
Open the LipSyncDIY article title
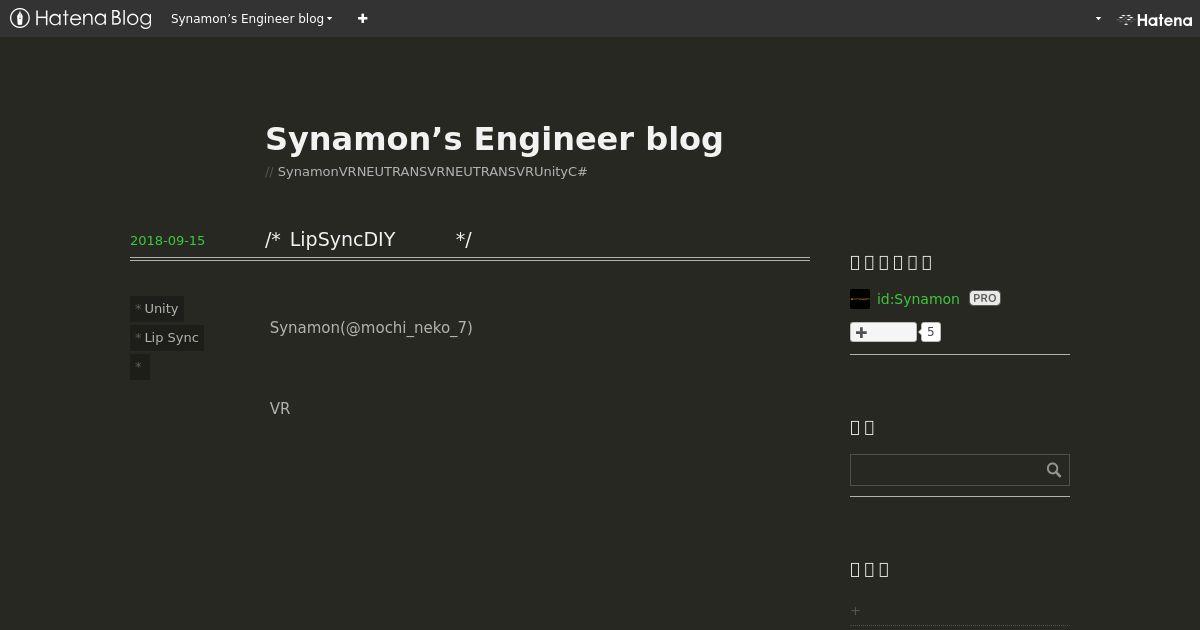click(368, 239)
